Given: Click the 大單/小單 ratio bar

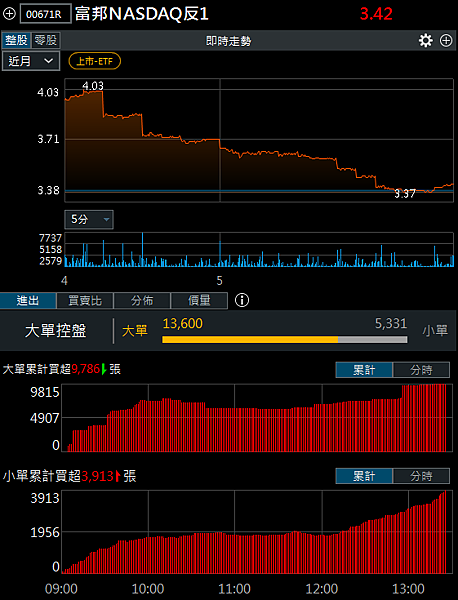Looking at the screenshot, I should [x=285, y=339].
